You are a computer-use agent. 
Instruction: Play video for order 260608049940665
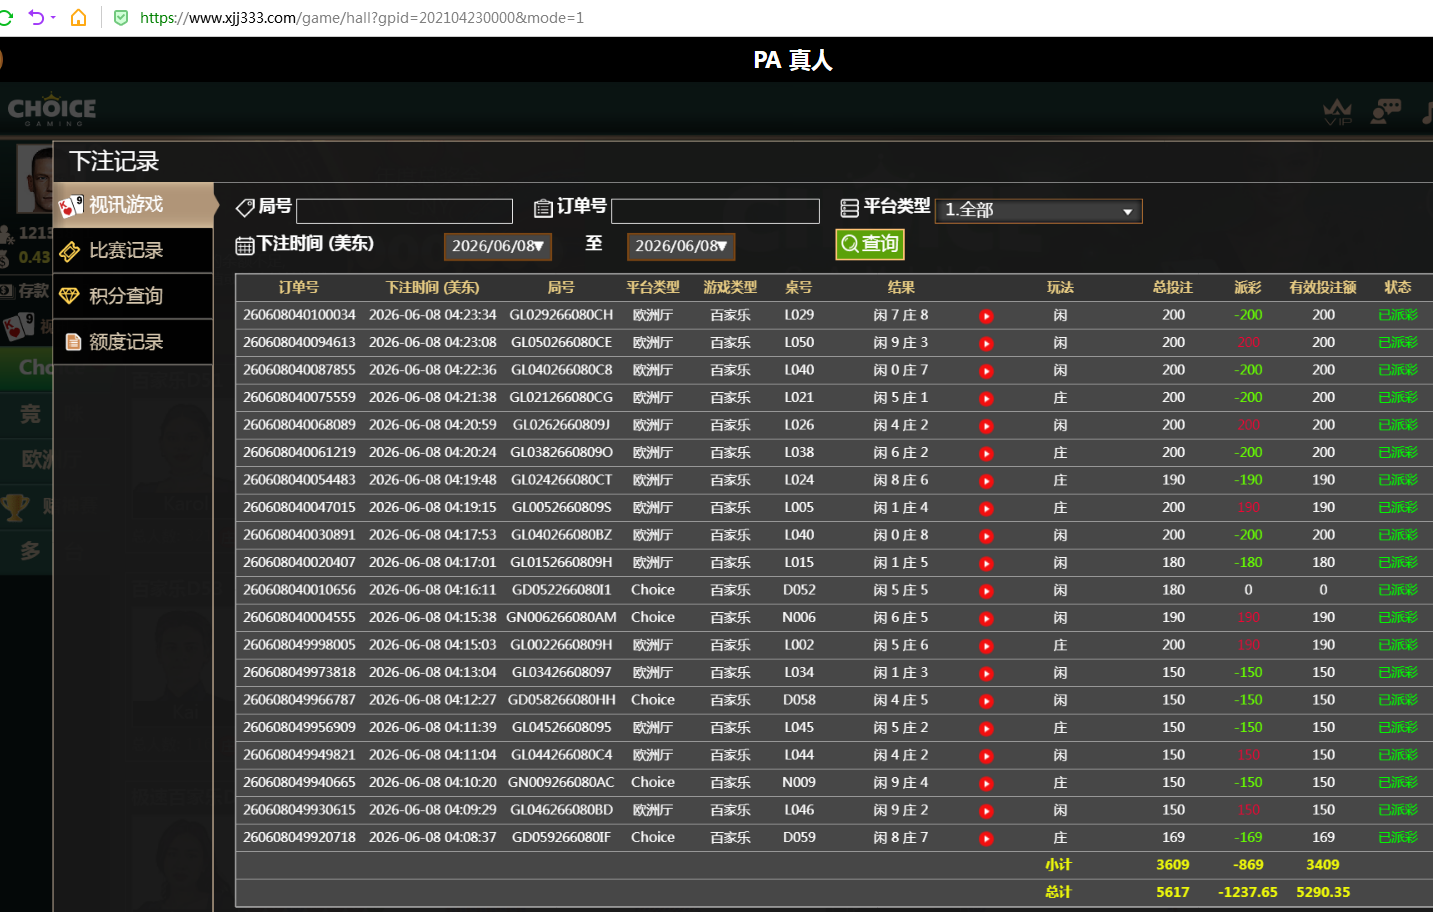tap(986, 783)
